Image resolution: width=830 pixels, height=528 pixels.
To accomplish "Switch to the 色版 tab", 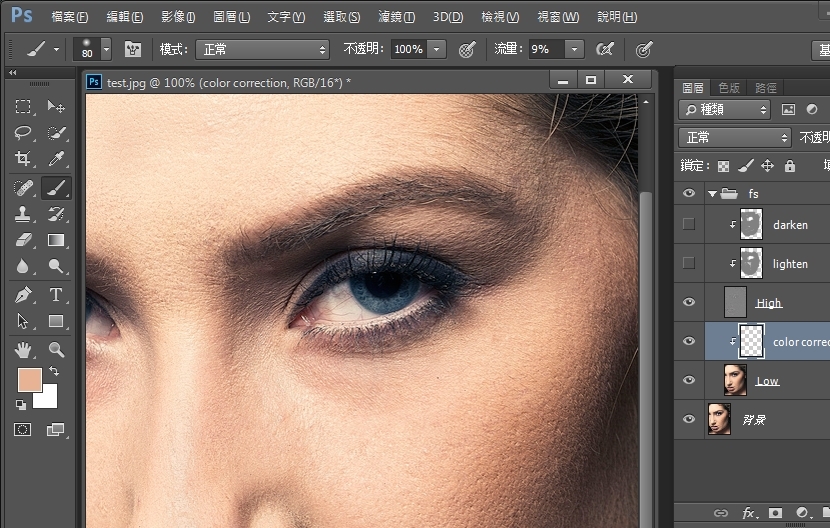I will [x=729, y=87].
